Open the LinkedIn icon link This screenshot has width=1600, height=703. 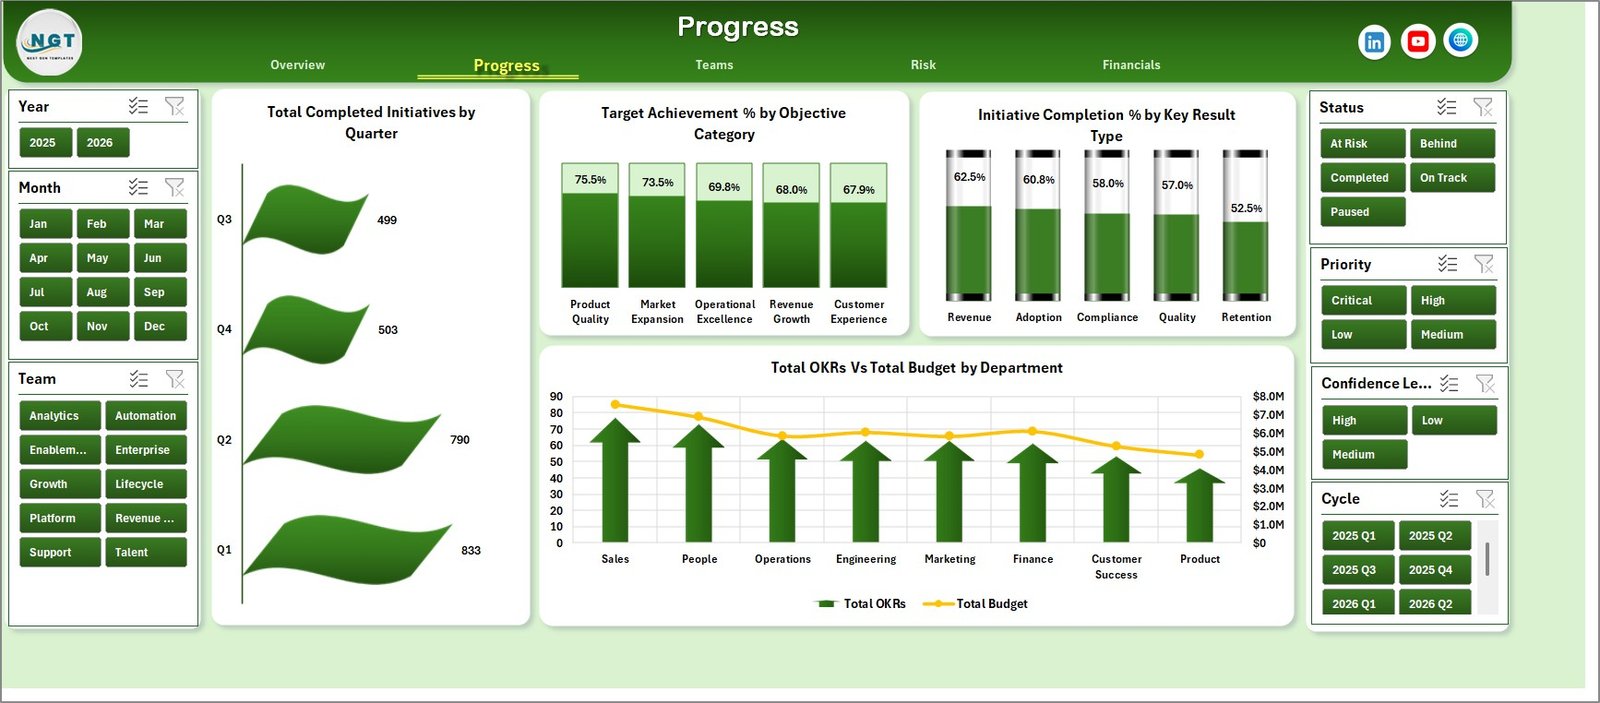click(x=1374, y=42)
